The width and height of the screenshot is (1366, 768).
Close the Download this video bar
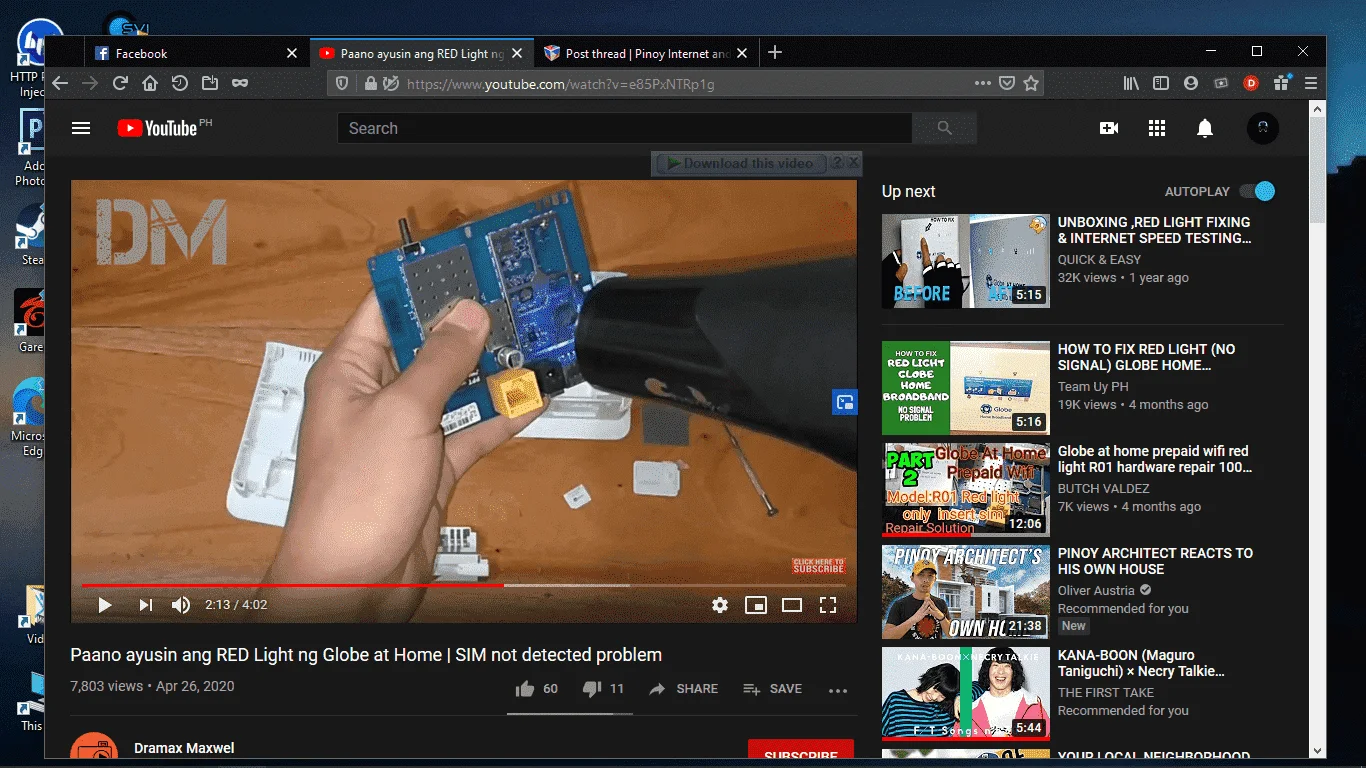click(854, 163)
